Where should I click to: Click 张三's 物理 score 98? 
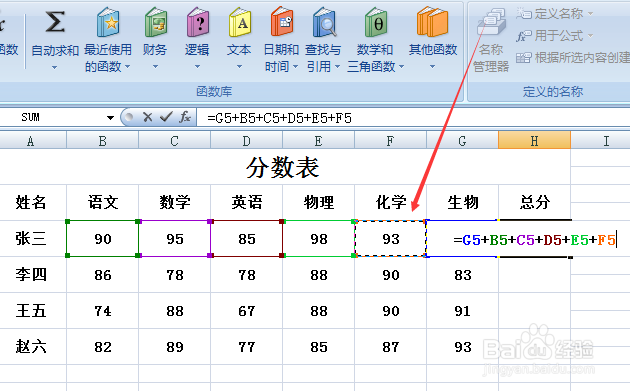pyautogui.click(x=319, y=239)
